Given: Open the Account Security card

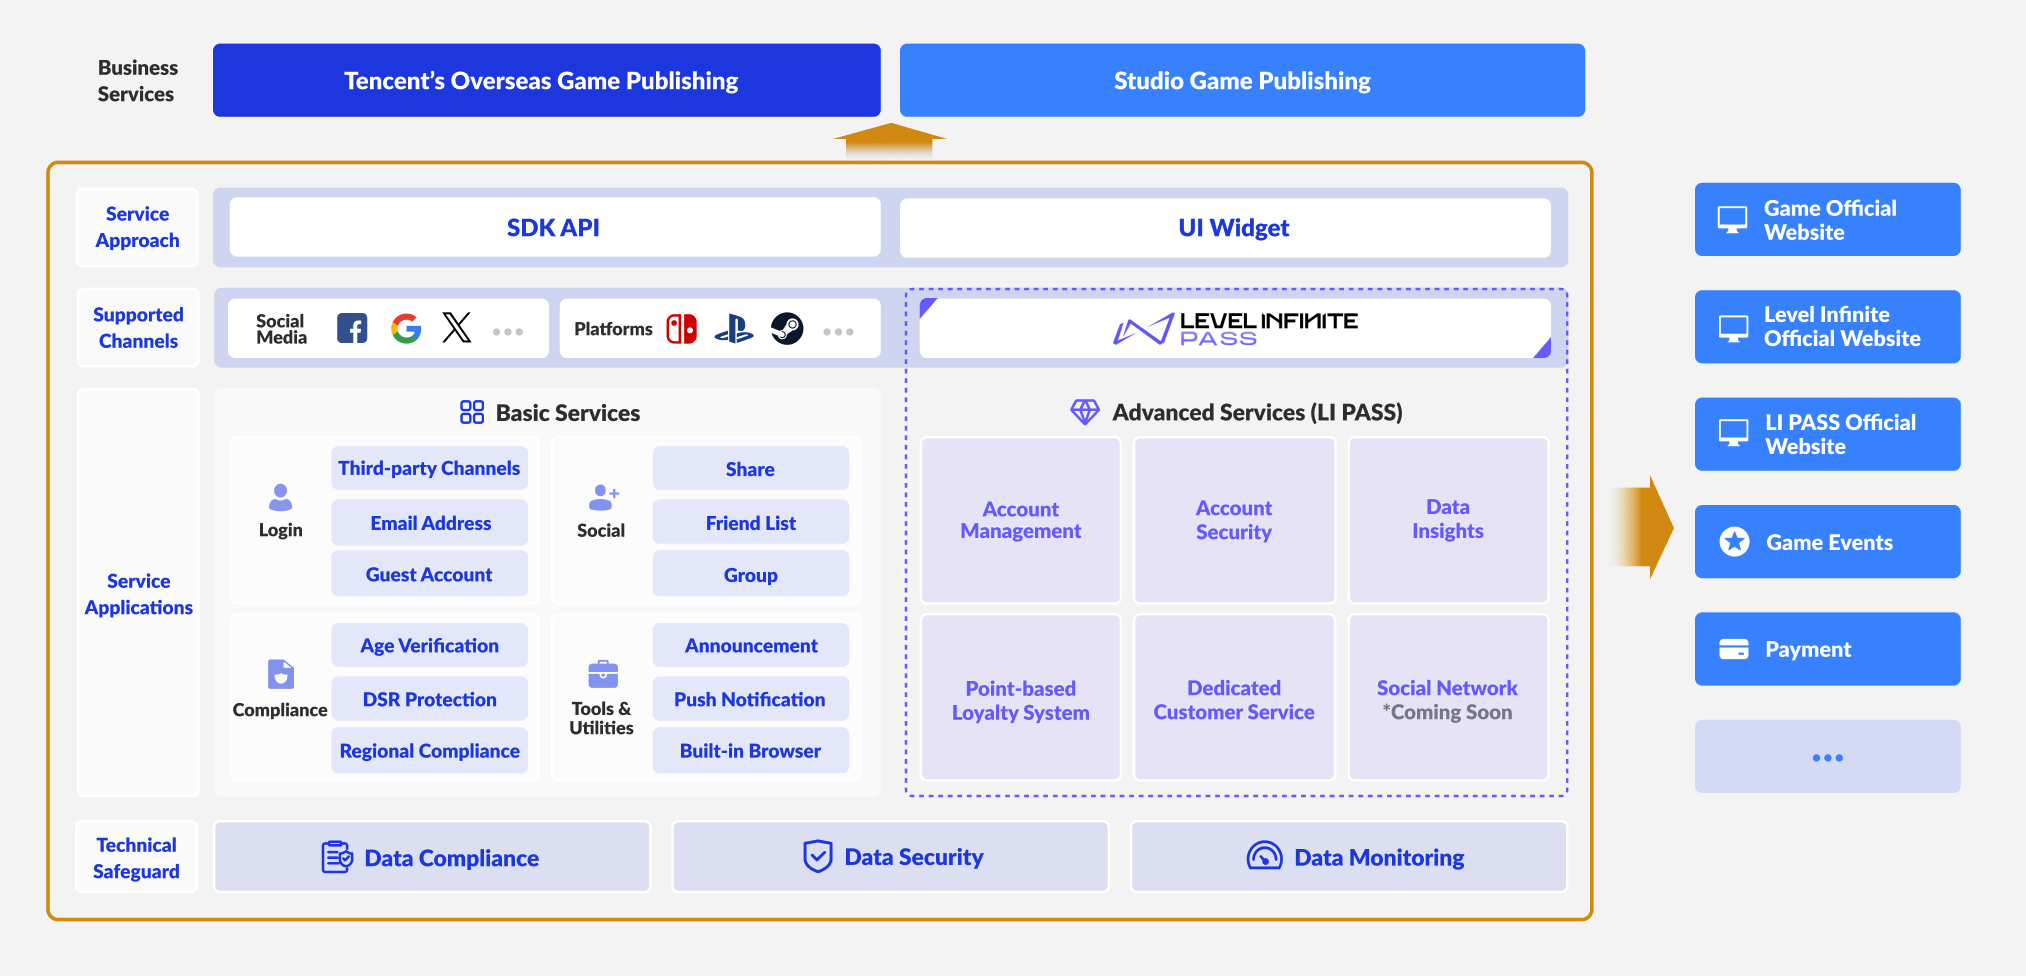Looking at the screenshot, I should click(x=1234, y=520).
